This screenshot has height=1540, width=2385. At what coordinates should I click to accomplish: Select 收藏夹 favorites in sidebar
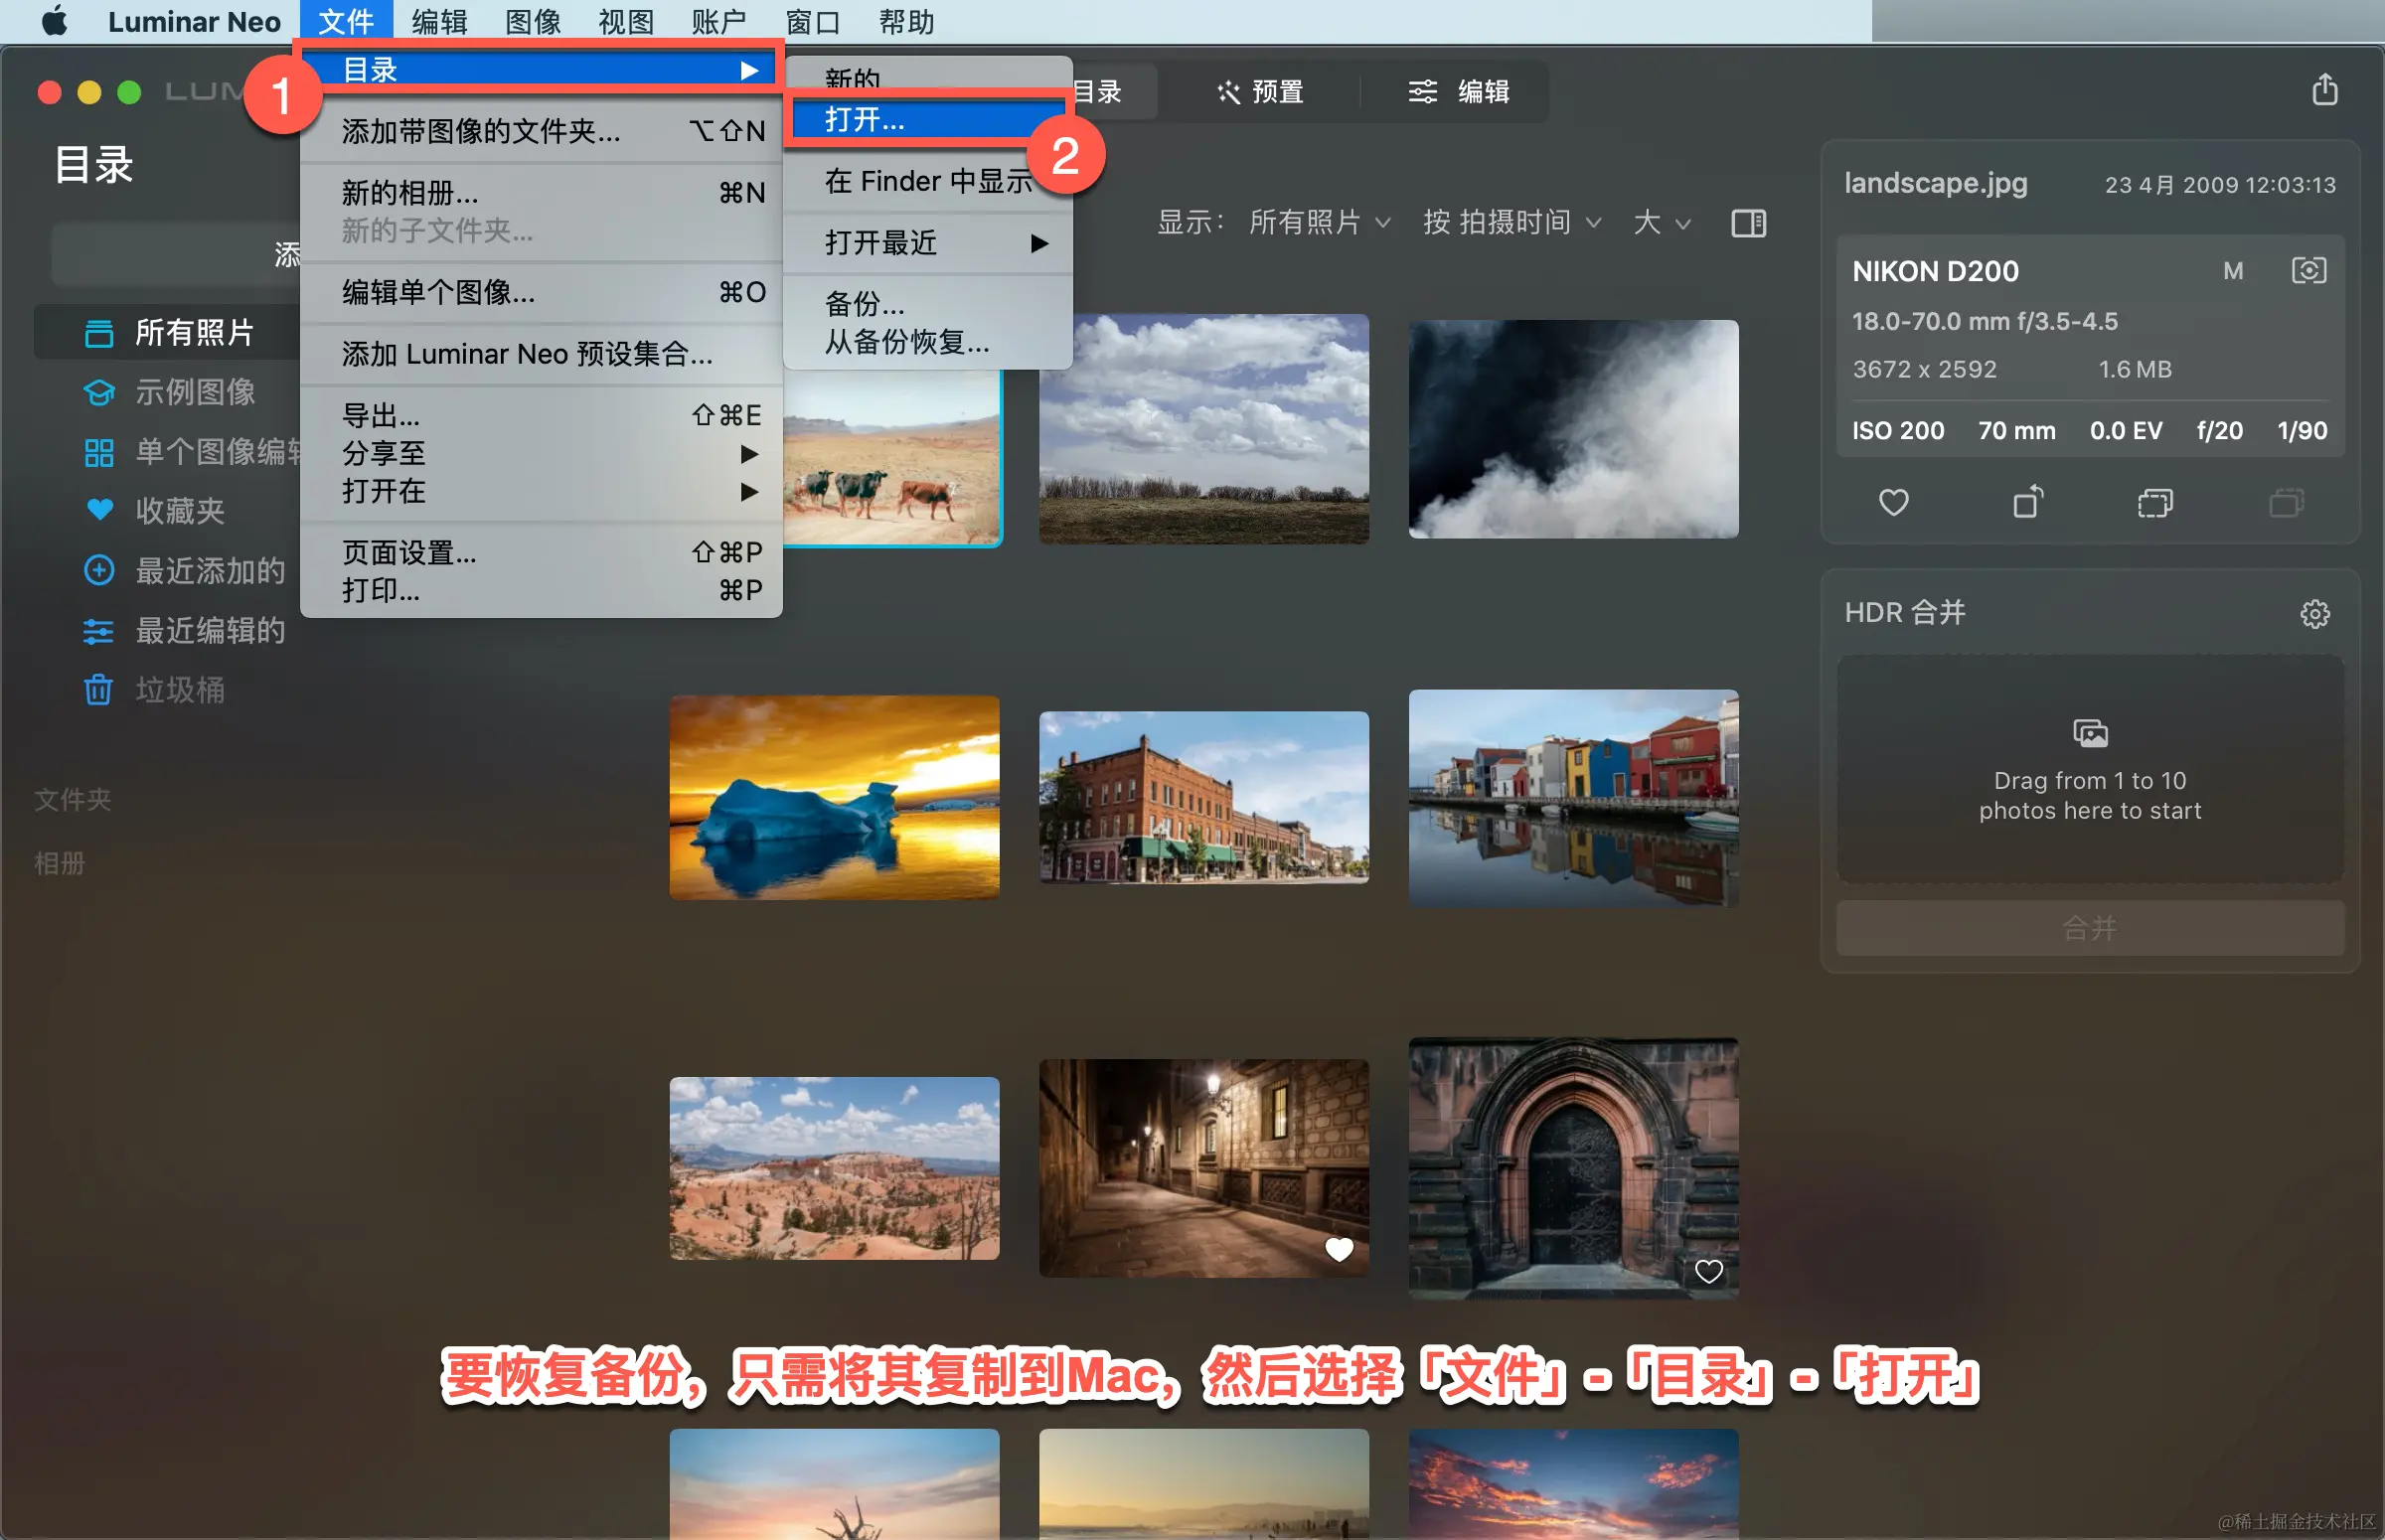click(179, 511)
